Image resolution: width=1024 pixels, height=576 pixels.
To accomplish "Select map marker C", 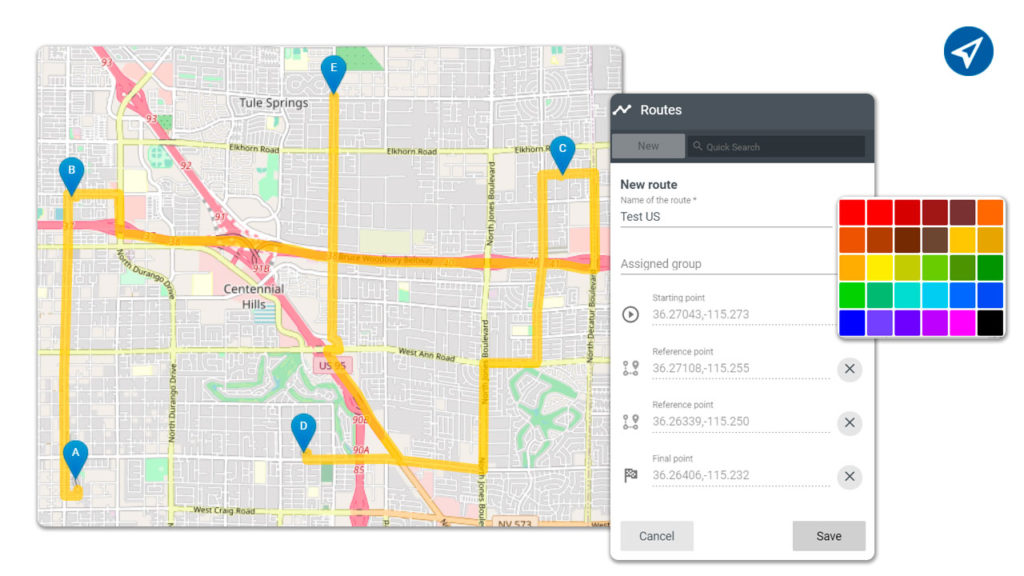I will pyautogui.click(x=562, y=155).
